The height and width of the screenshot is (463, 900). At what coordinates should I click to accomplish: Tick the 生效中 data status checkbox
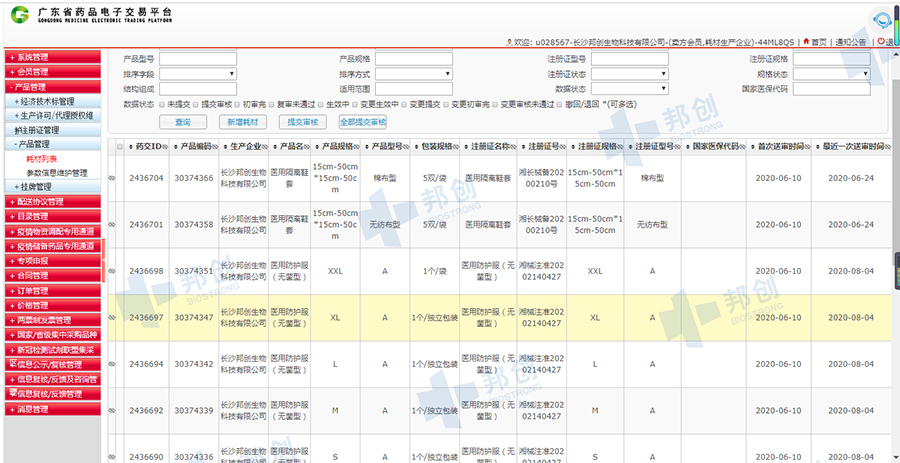(x=322, y=103)
